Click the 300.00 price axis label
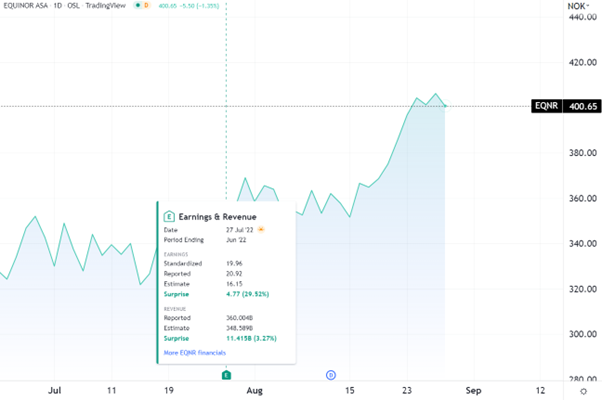The image size is (602, 400). (x=583, y=334)
